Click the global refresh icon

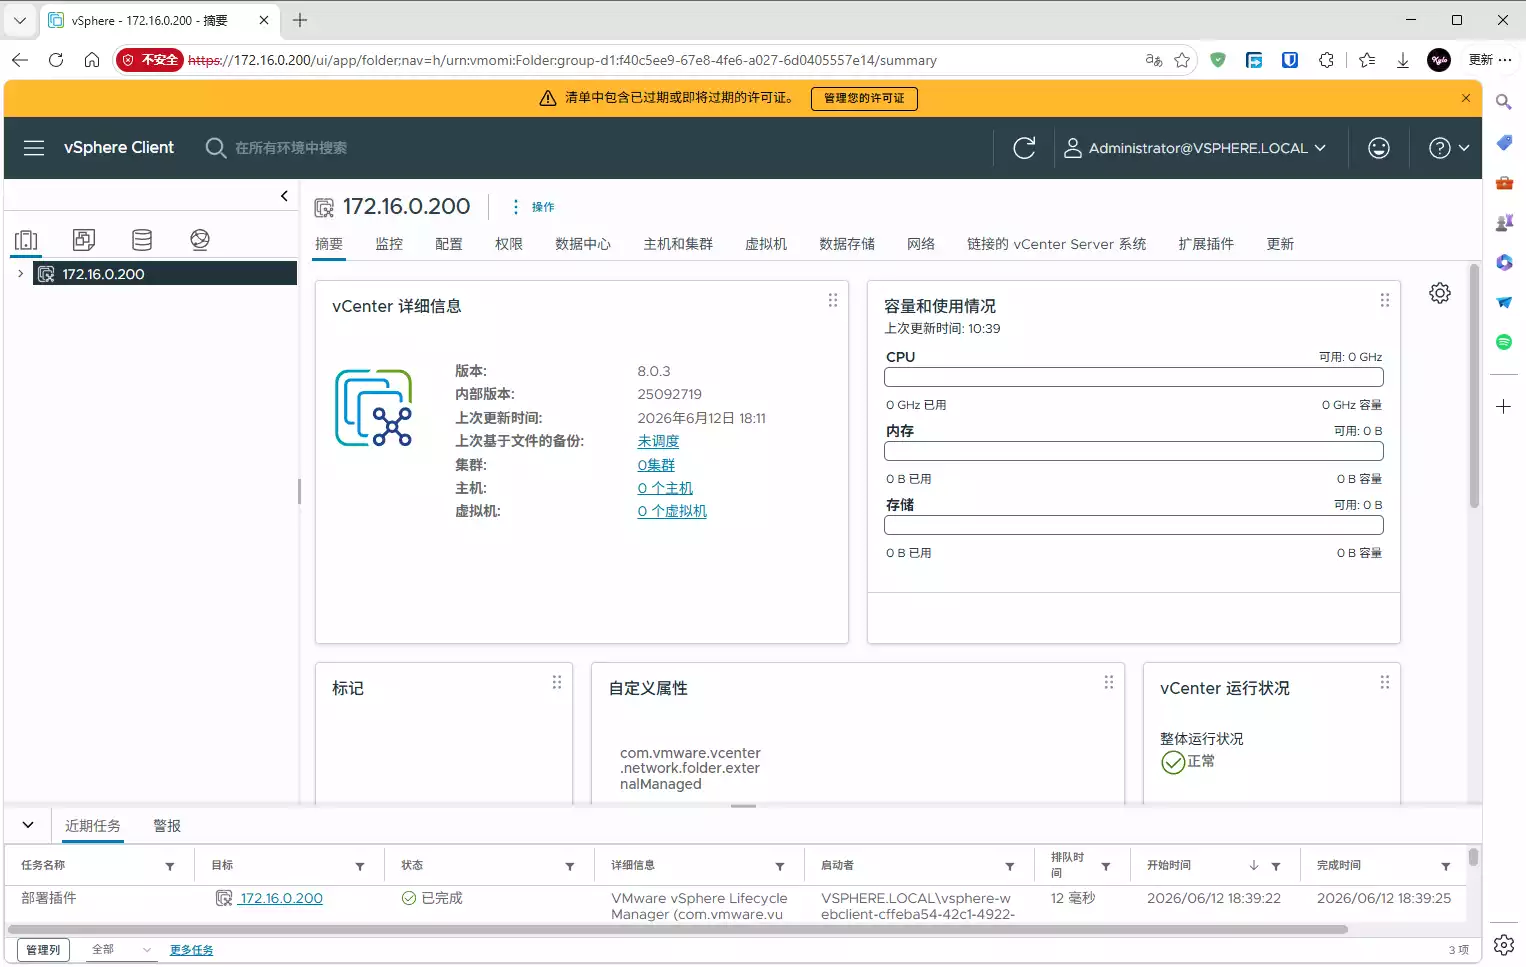1024,148
